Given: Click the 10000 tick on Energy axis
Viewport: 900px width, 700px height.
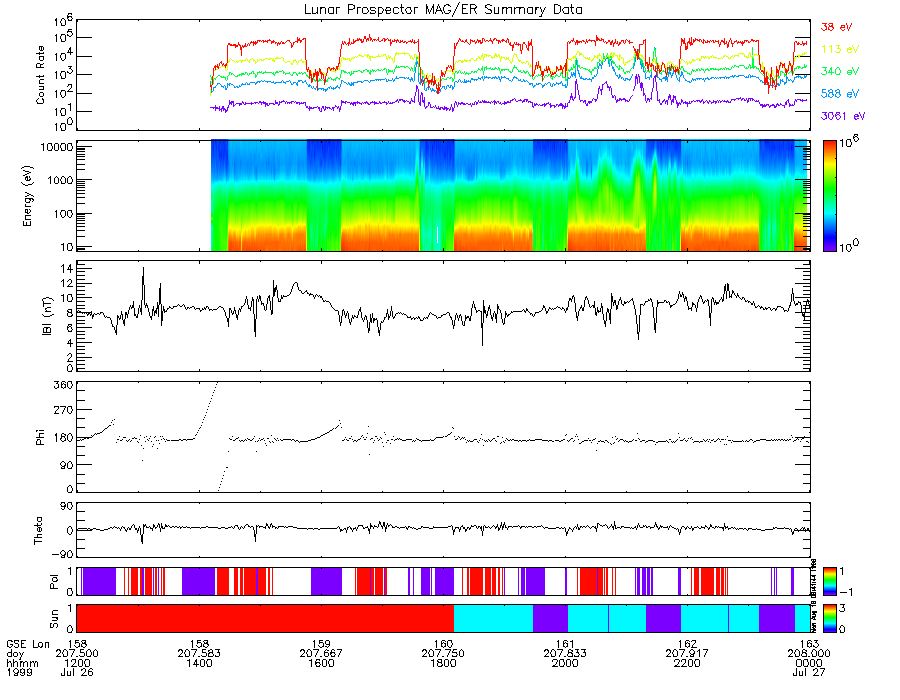Looking at the screenshot, I should coord(56,147).
